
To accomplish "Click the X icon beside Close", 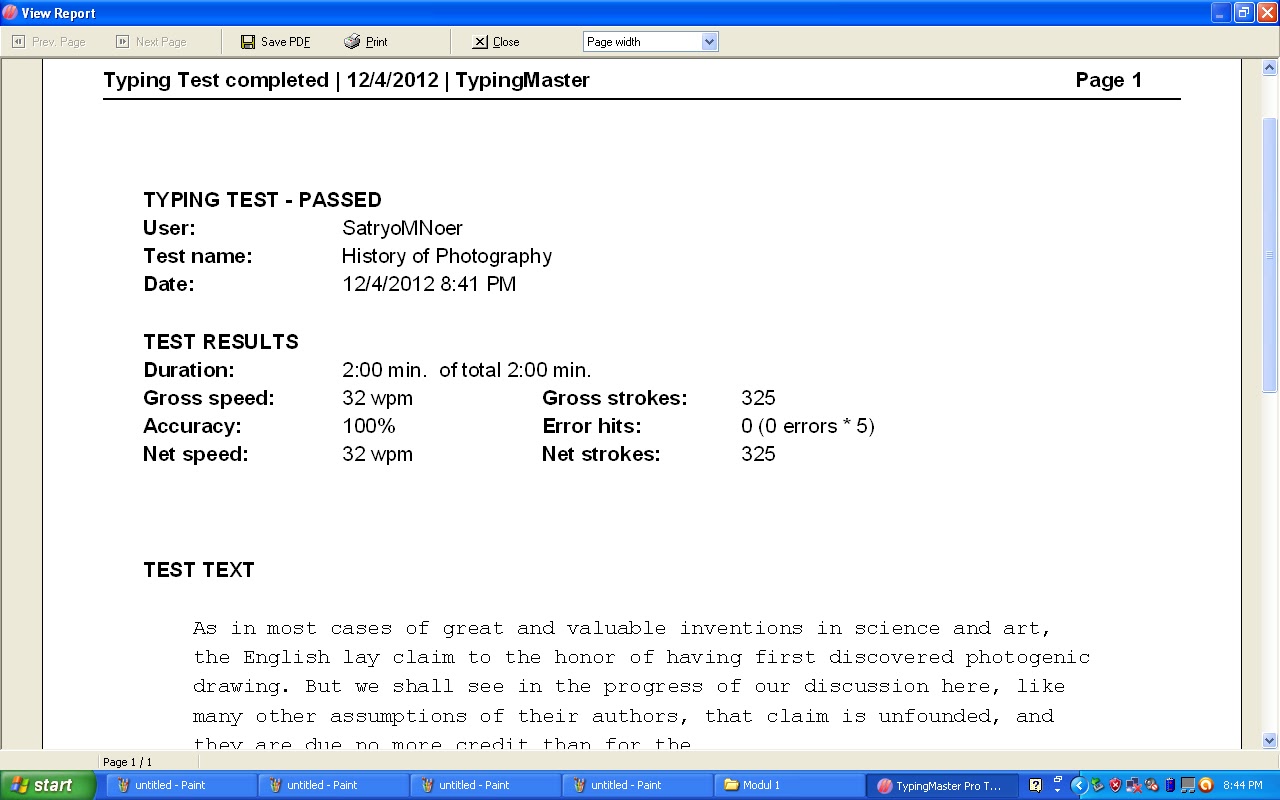I will 480,42.
